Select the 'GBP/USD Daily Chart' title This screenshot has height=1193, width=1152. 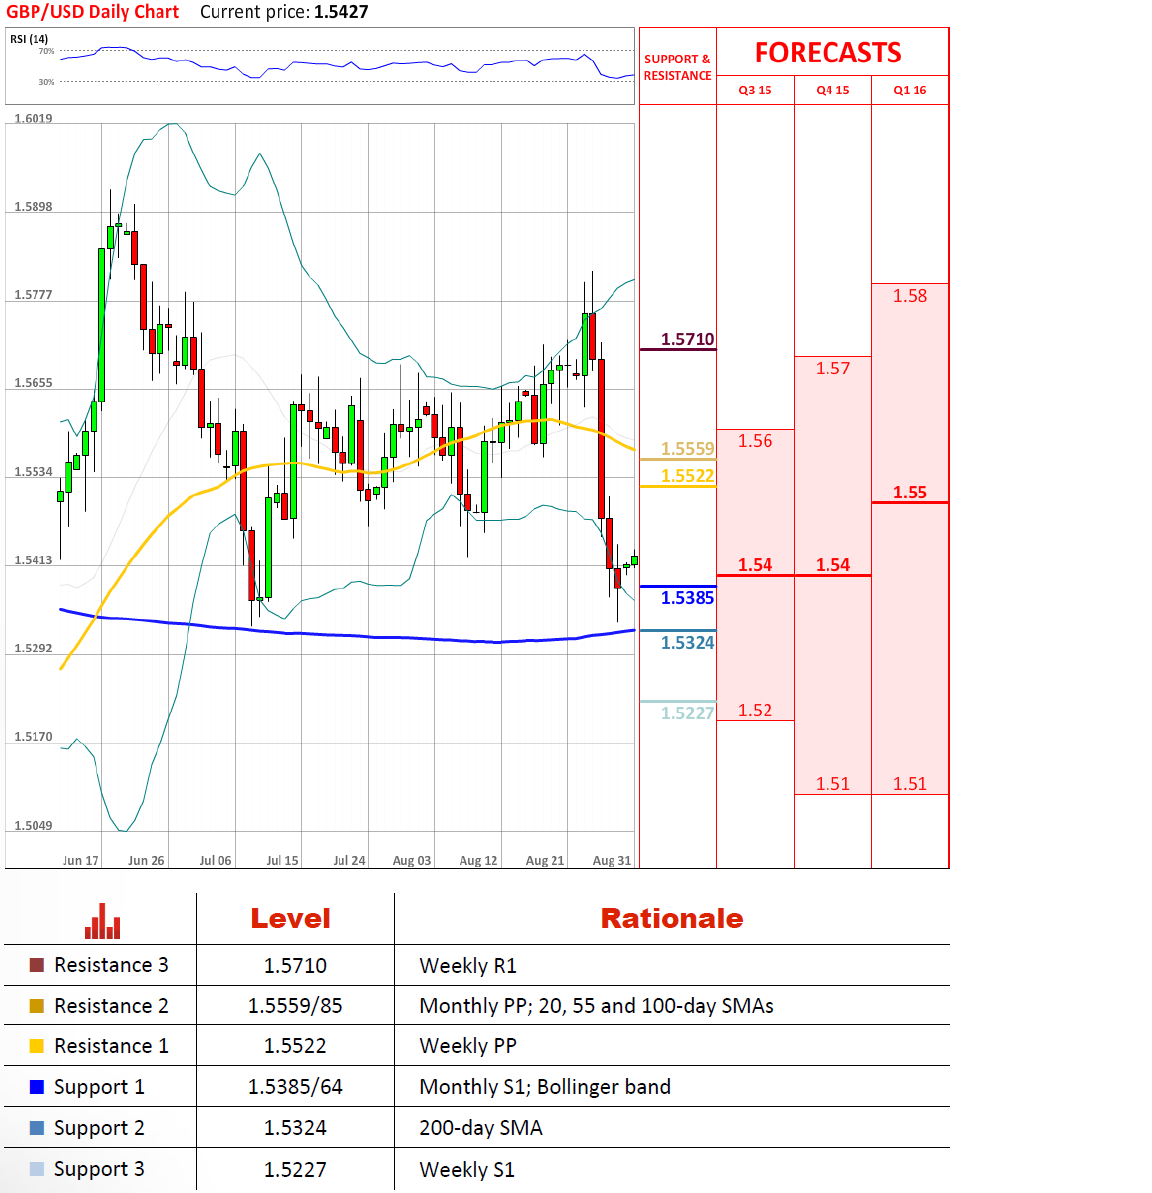(x=93, y=12)
